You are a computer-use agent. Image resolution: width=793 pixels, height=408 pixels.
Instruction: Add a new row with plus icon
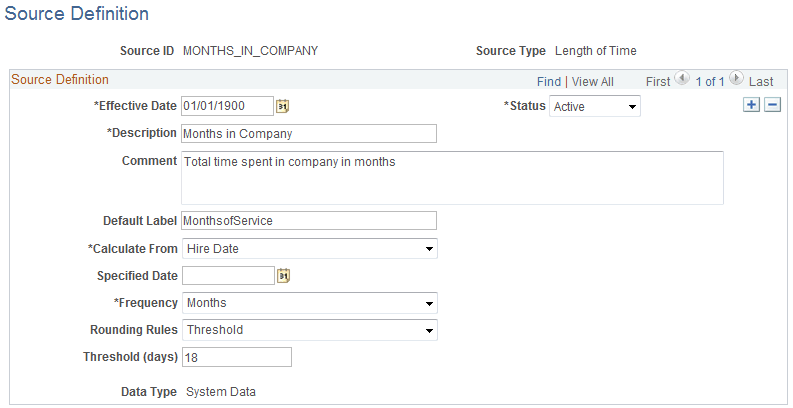pyautogui.click(x=752, y=106)
